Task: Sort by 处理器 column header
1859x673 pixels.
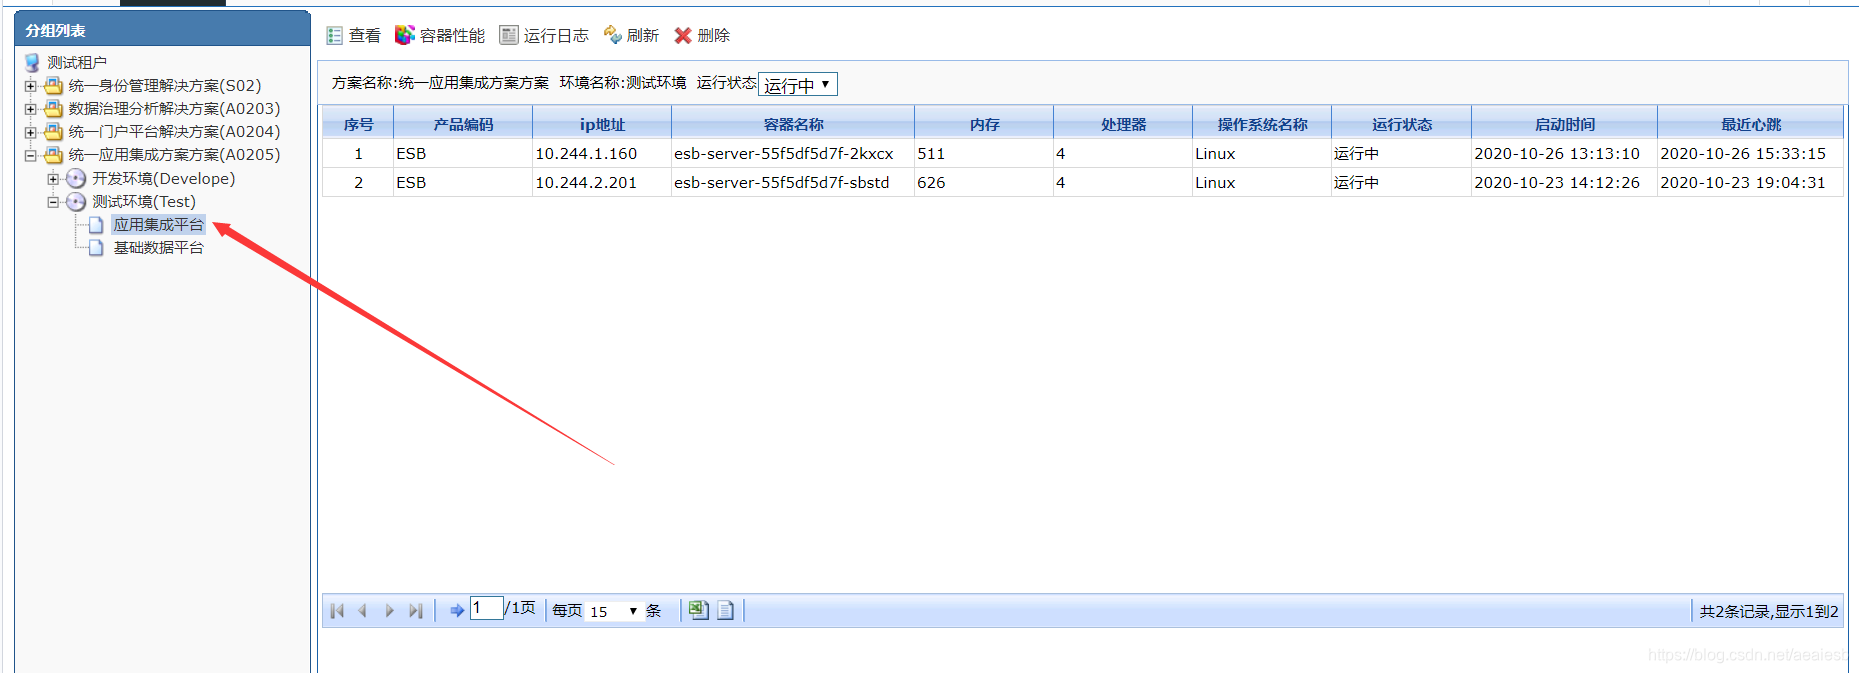Action: [x=1123, y=124]
